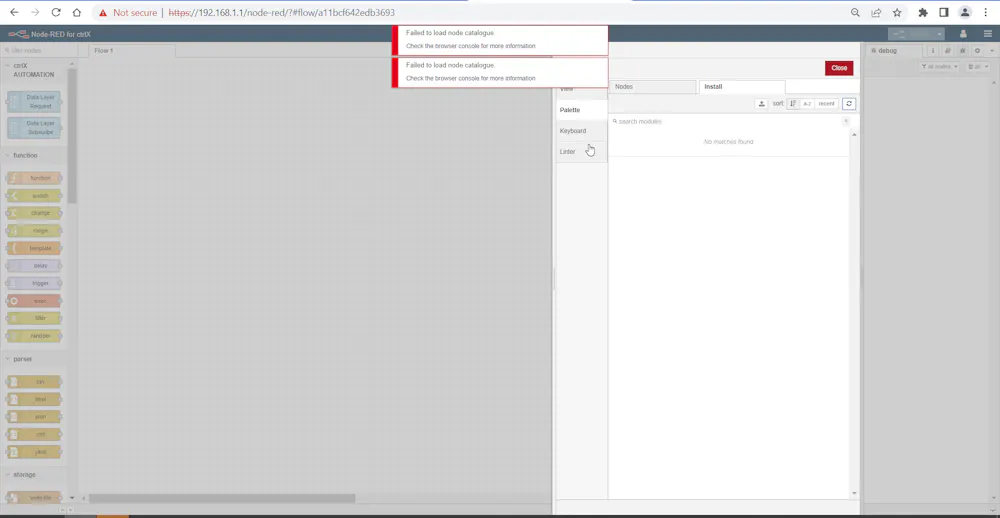Select the function palette node
This screenshot has width=1000, height=518.
pyautogui.click(x=34, y=178)
